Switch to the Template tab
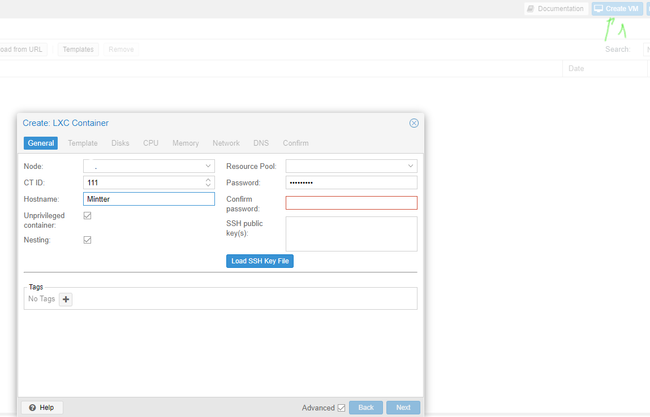The height and width of the screenshot is (417, 650). click(83, 143)
